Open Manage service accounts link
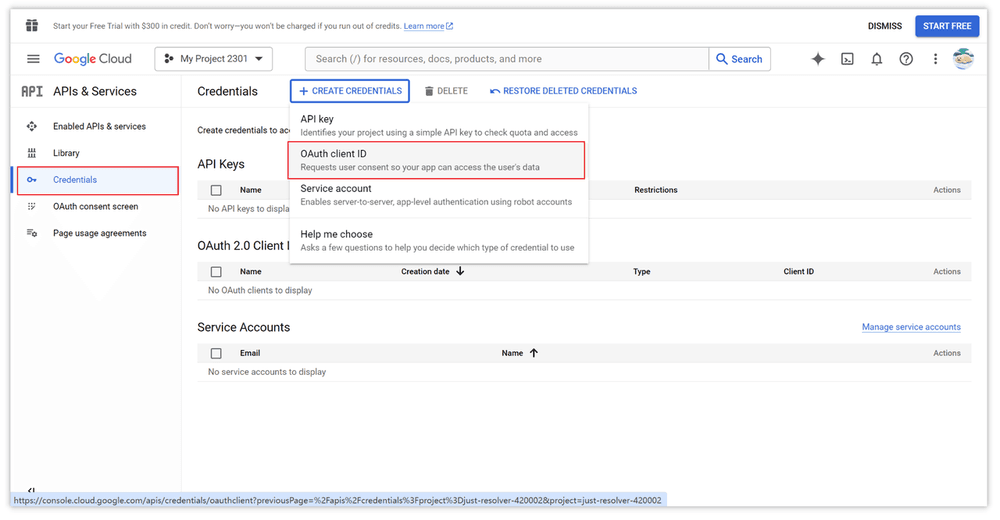1000x520 pixels. tap(911, 327)
